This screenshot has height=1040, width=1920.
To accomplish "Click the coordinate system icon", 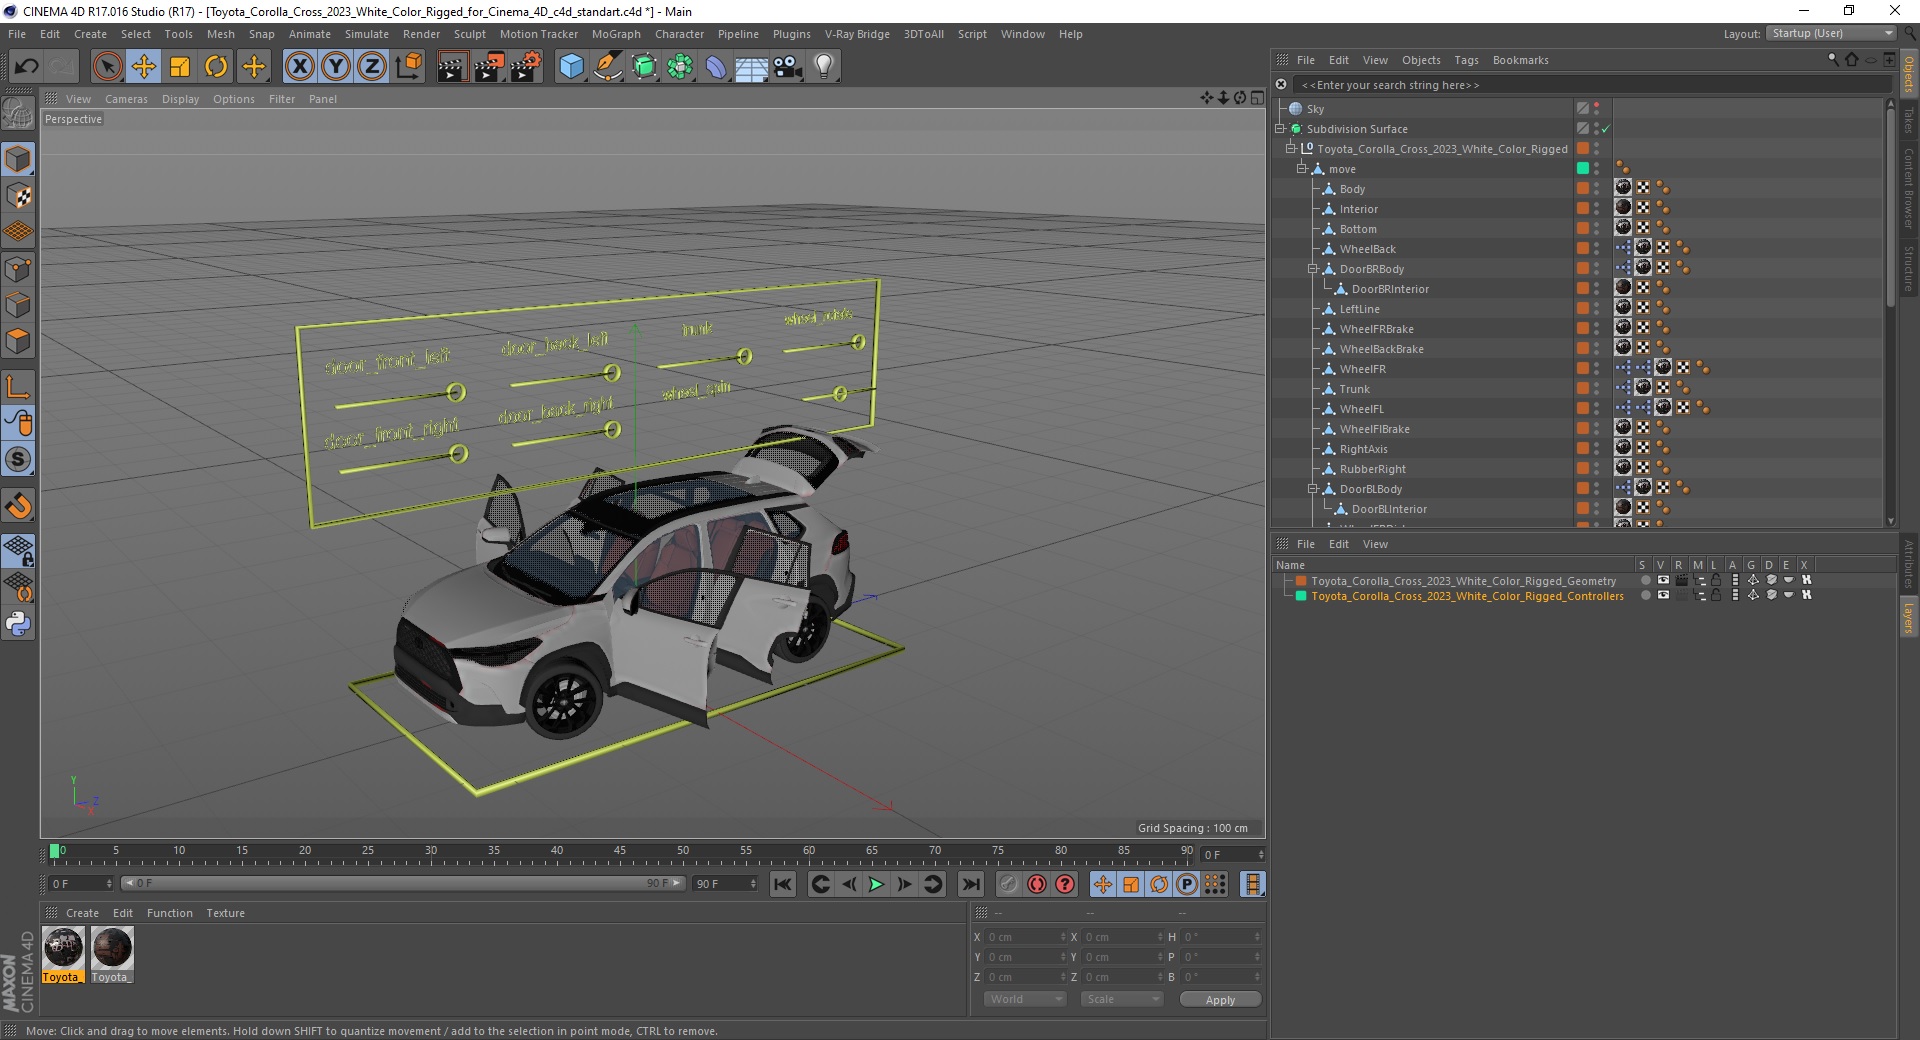I will (x=408, y=67).
